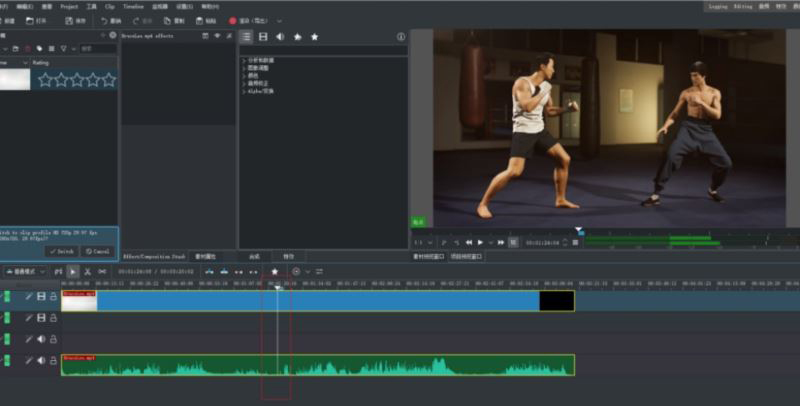The height and width of the screenshot is (406, 800).
Task: Show favorite effects with the plain star tab
Action: [315, 37]
